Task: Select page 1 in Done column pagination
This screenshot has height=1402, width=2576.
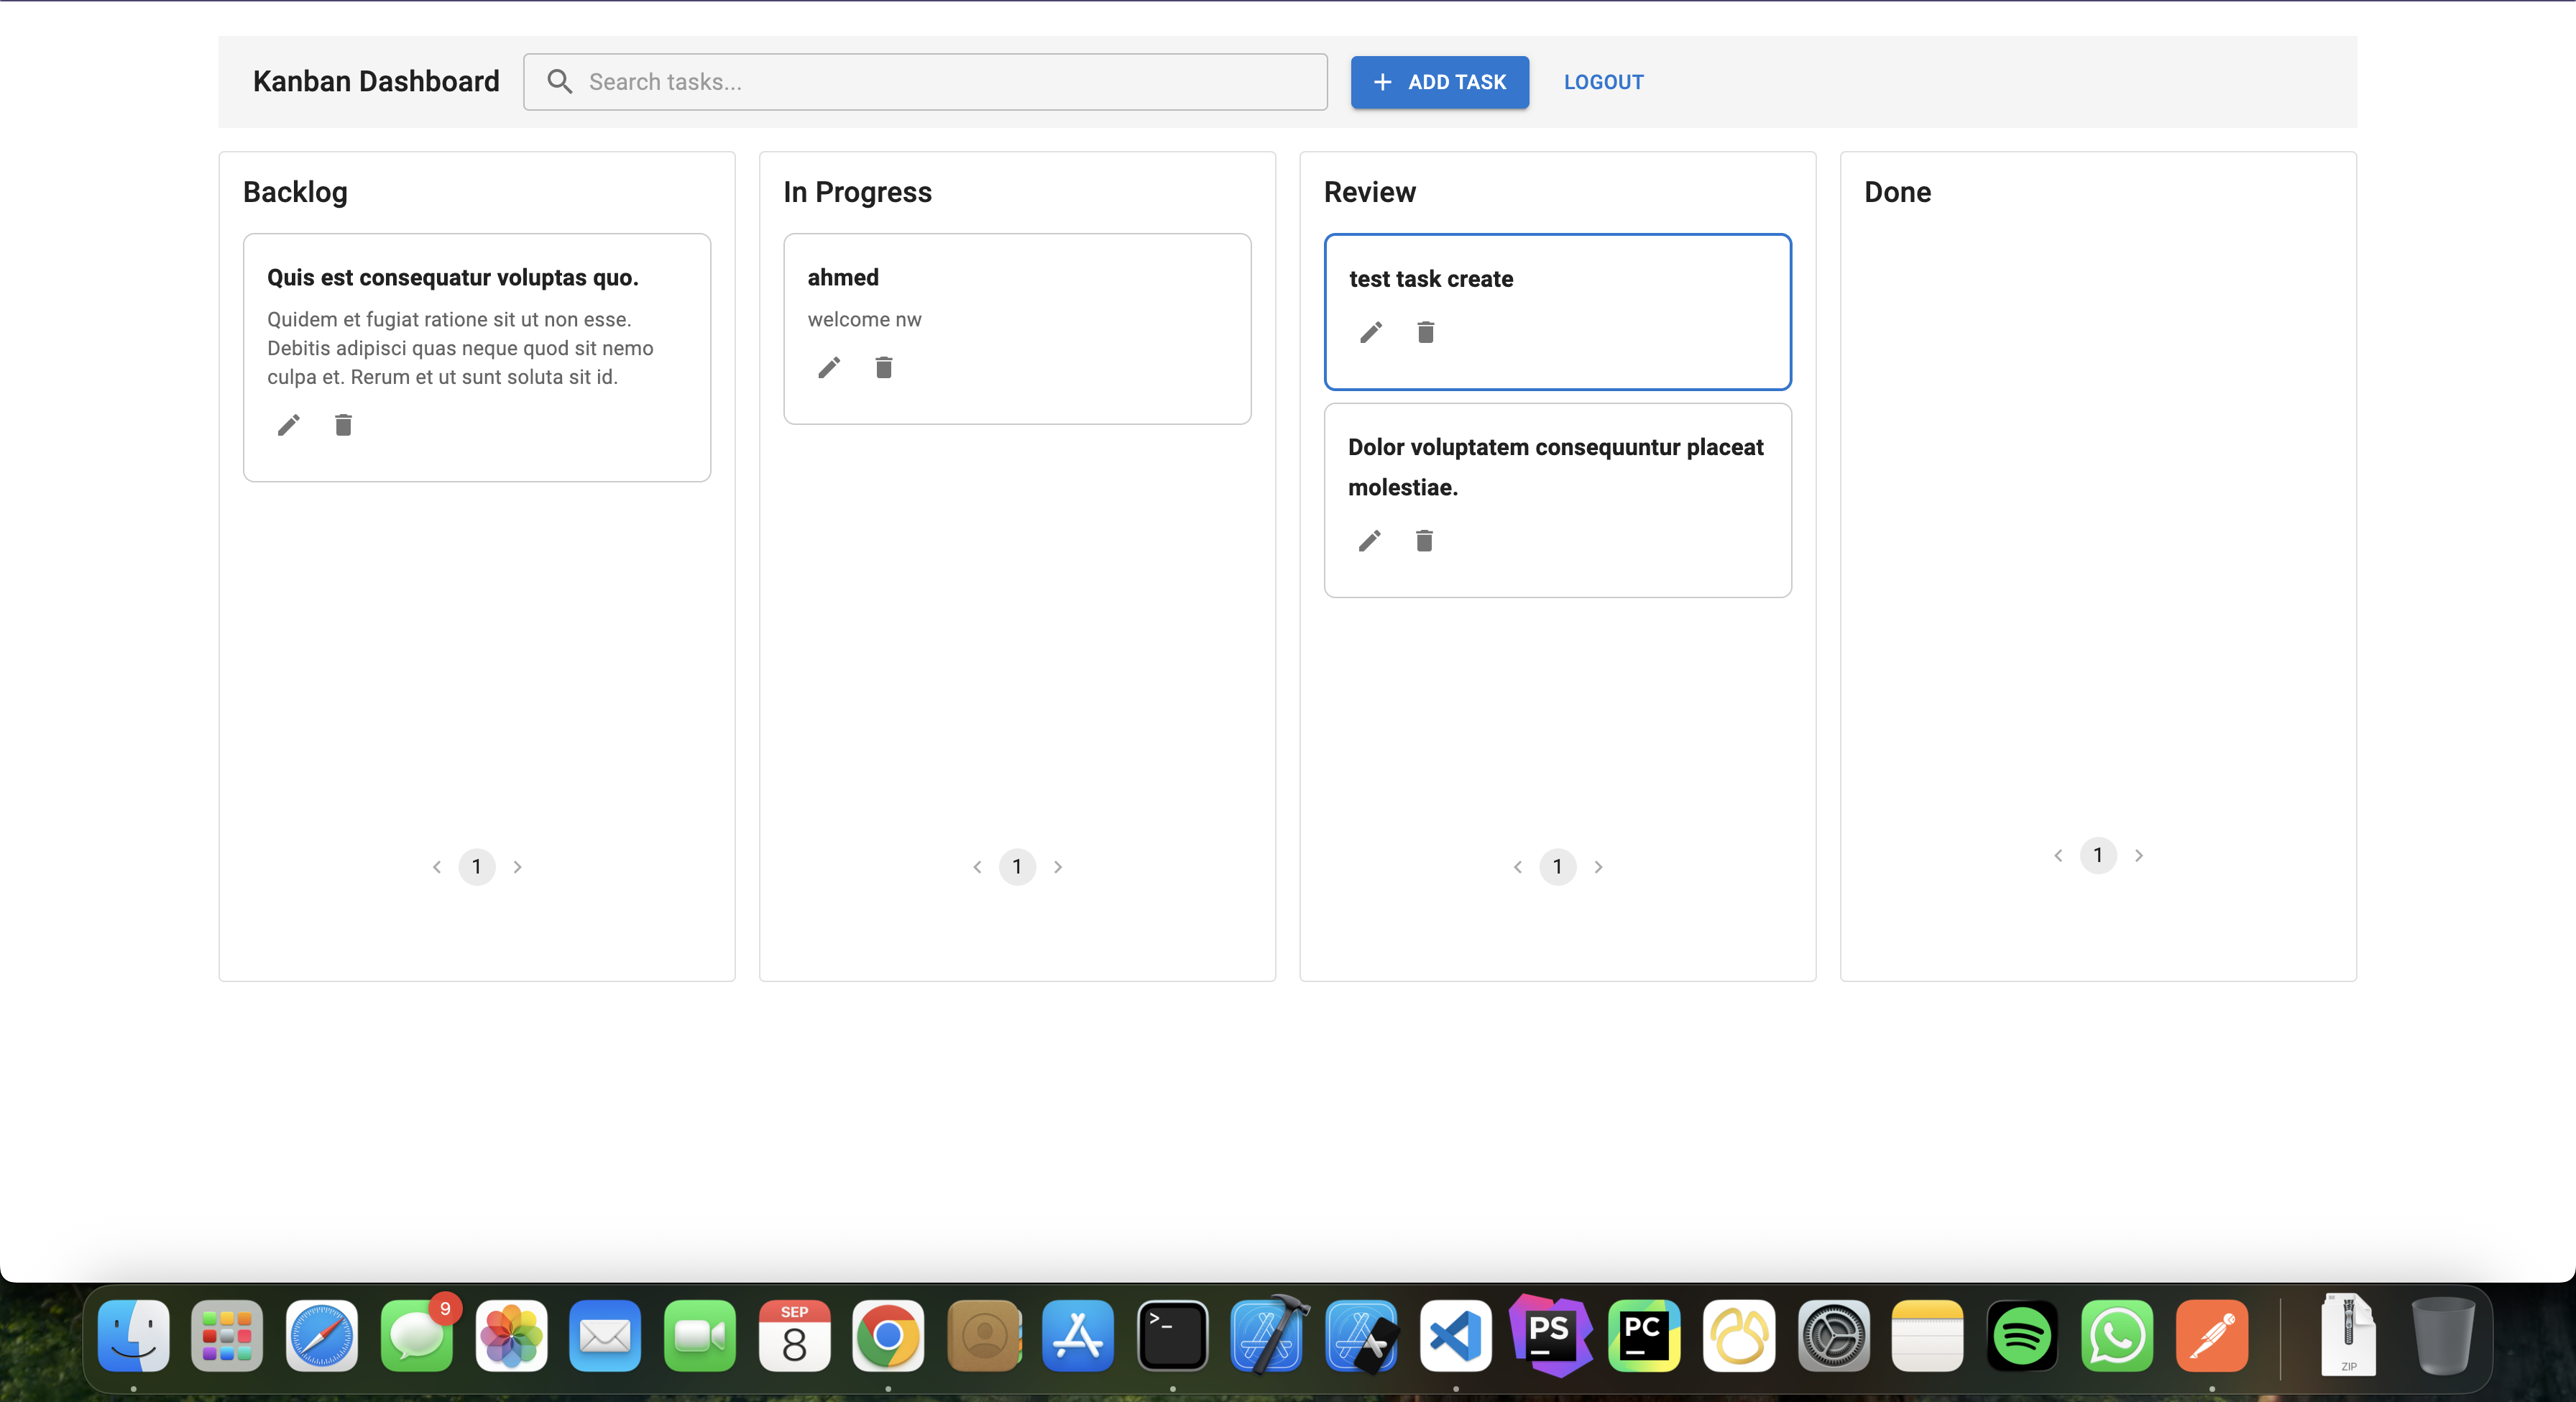Action: pyautogui.click(x=2098, y=855)
